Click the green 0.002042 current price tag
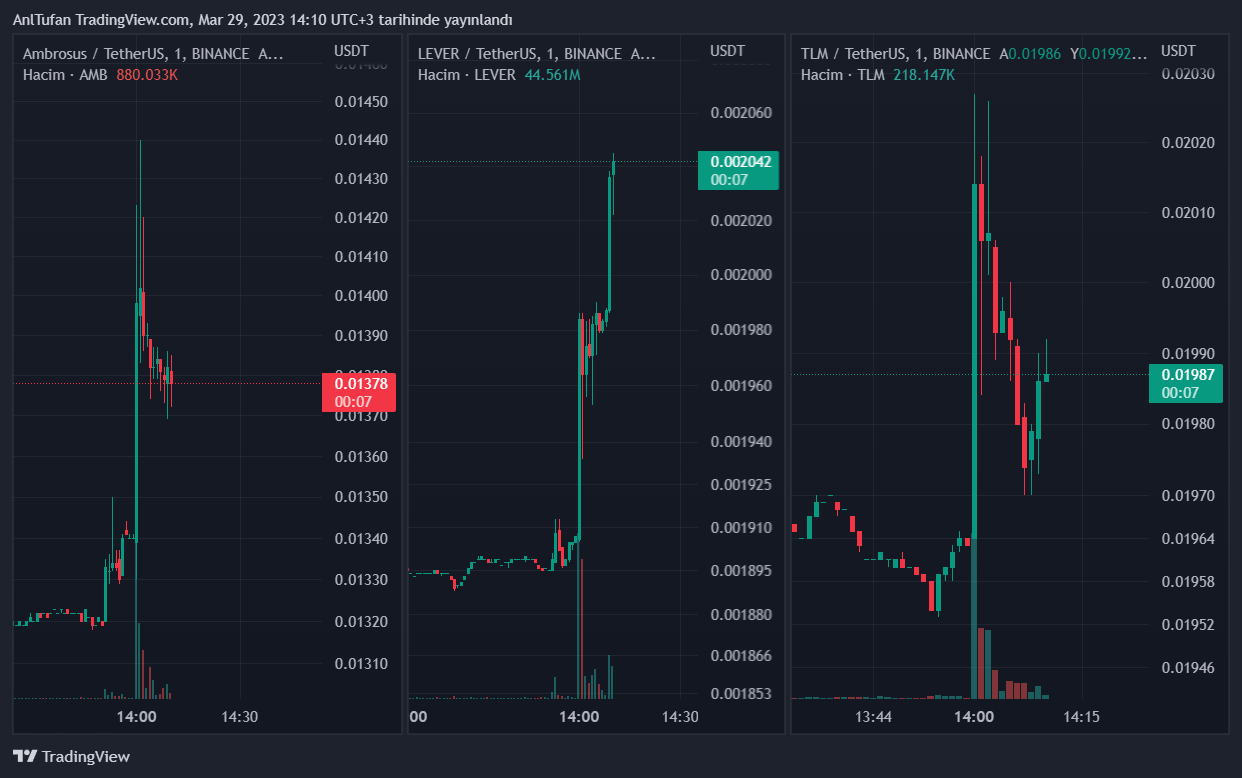 click(x=738, y=170)
